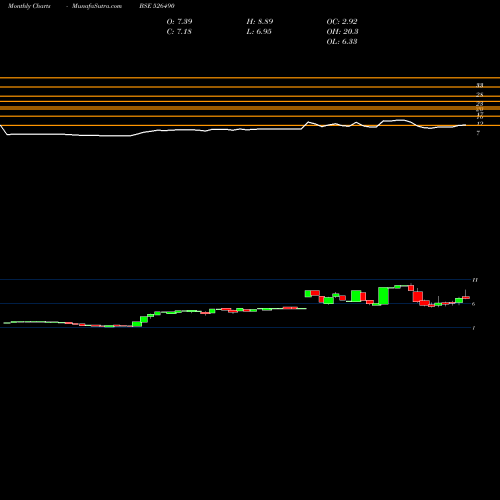Click the 7 axis label on line chart

tap(478, 133)
